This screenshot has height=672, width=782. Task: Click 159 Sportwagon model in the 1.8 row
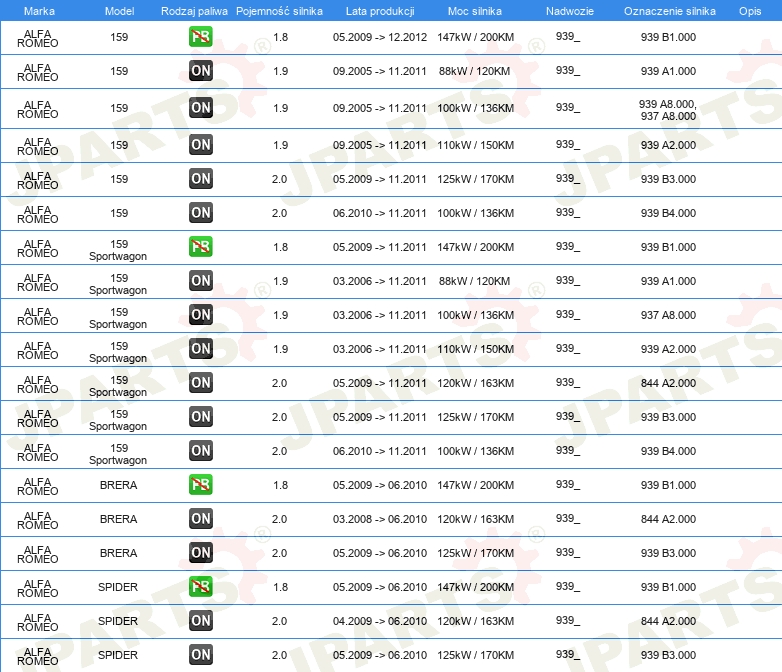click(x=118, y=250)
